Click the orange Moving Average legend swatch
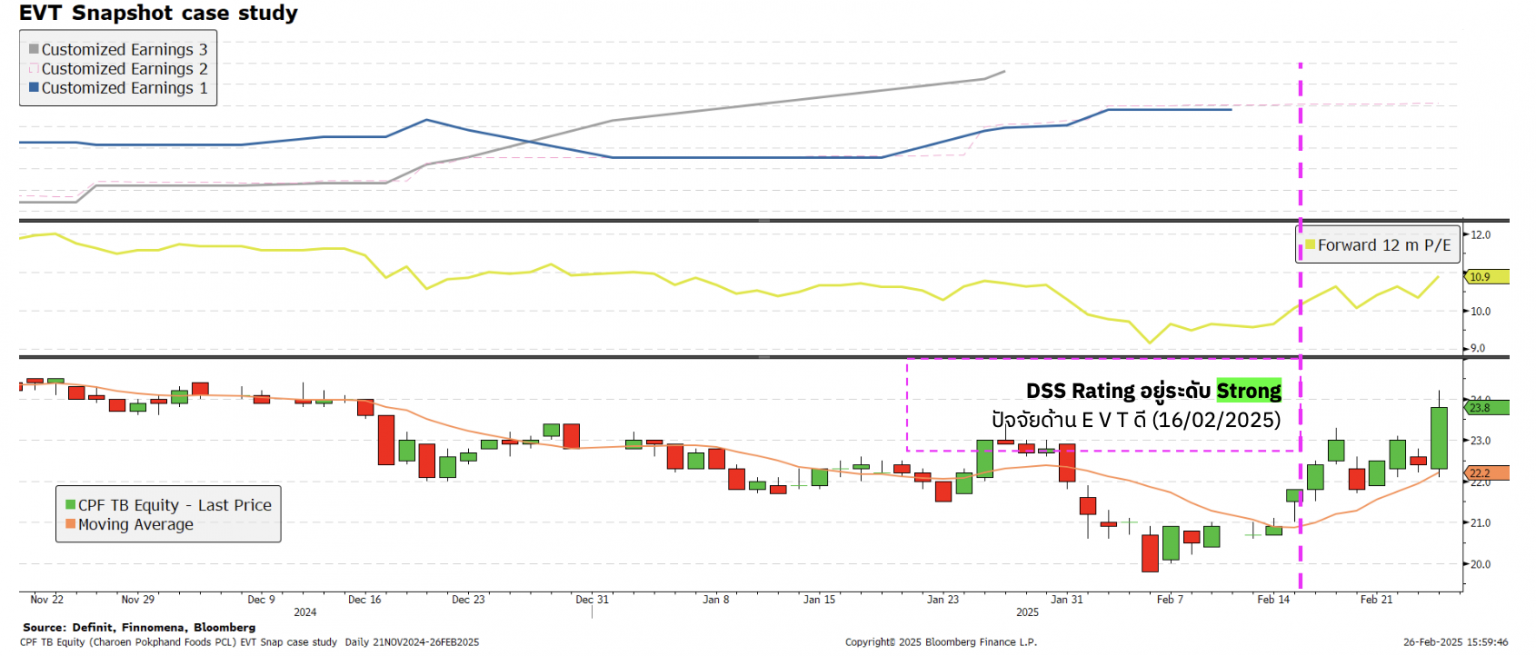Viewport: 1536px width, 656px height. (x=69, y=524)
